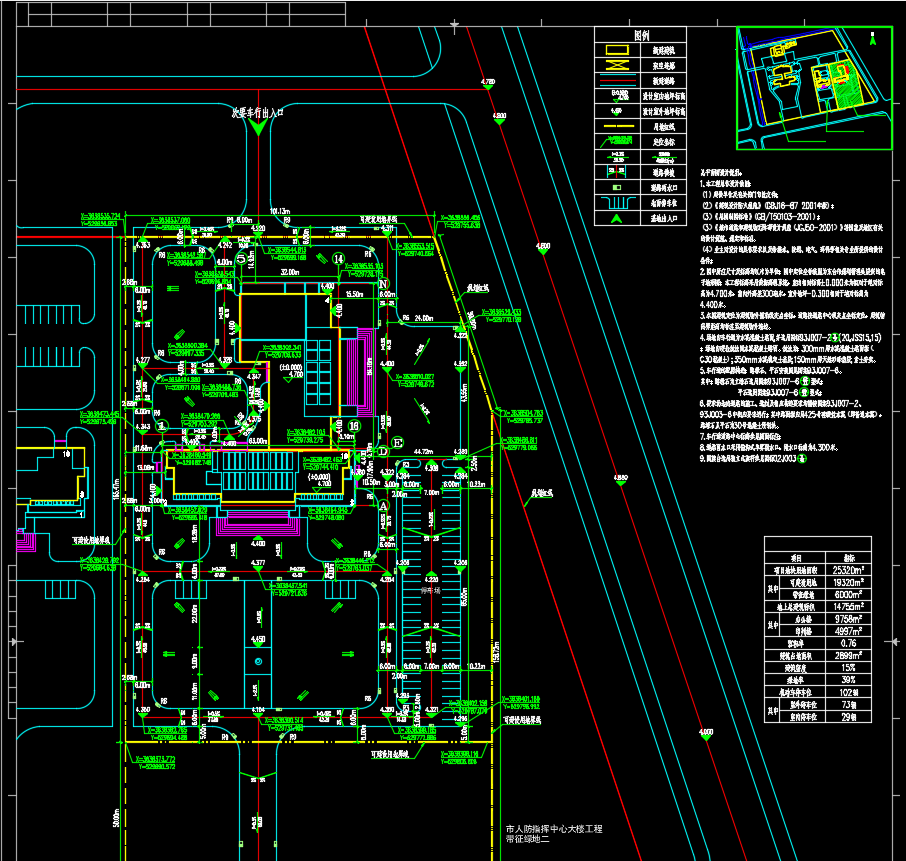Click the 24.00m dimension text

424,318
